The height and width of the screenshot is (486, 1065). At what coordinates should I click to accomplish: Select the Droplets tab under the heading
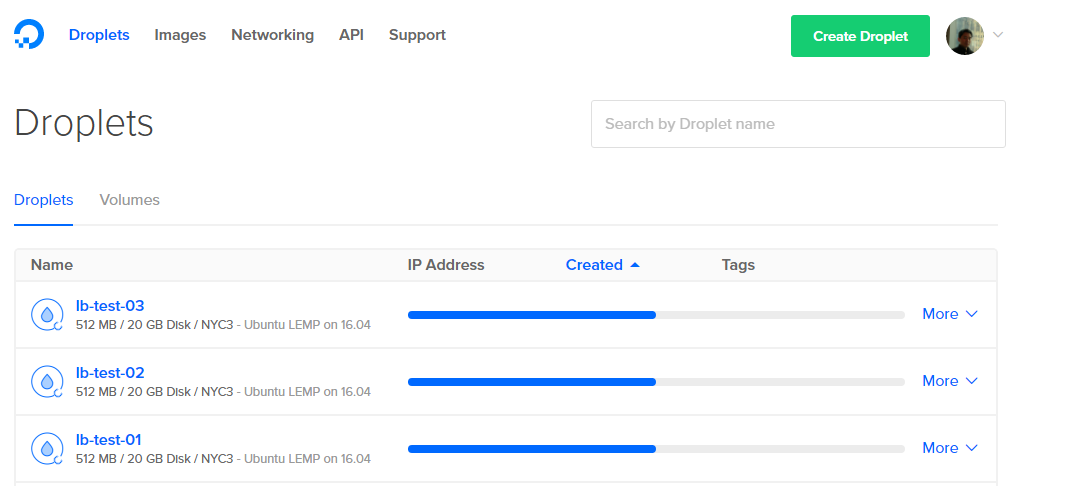(x=43, y=200)
